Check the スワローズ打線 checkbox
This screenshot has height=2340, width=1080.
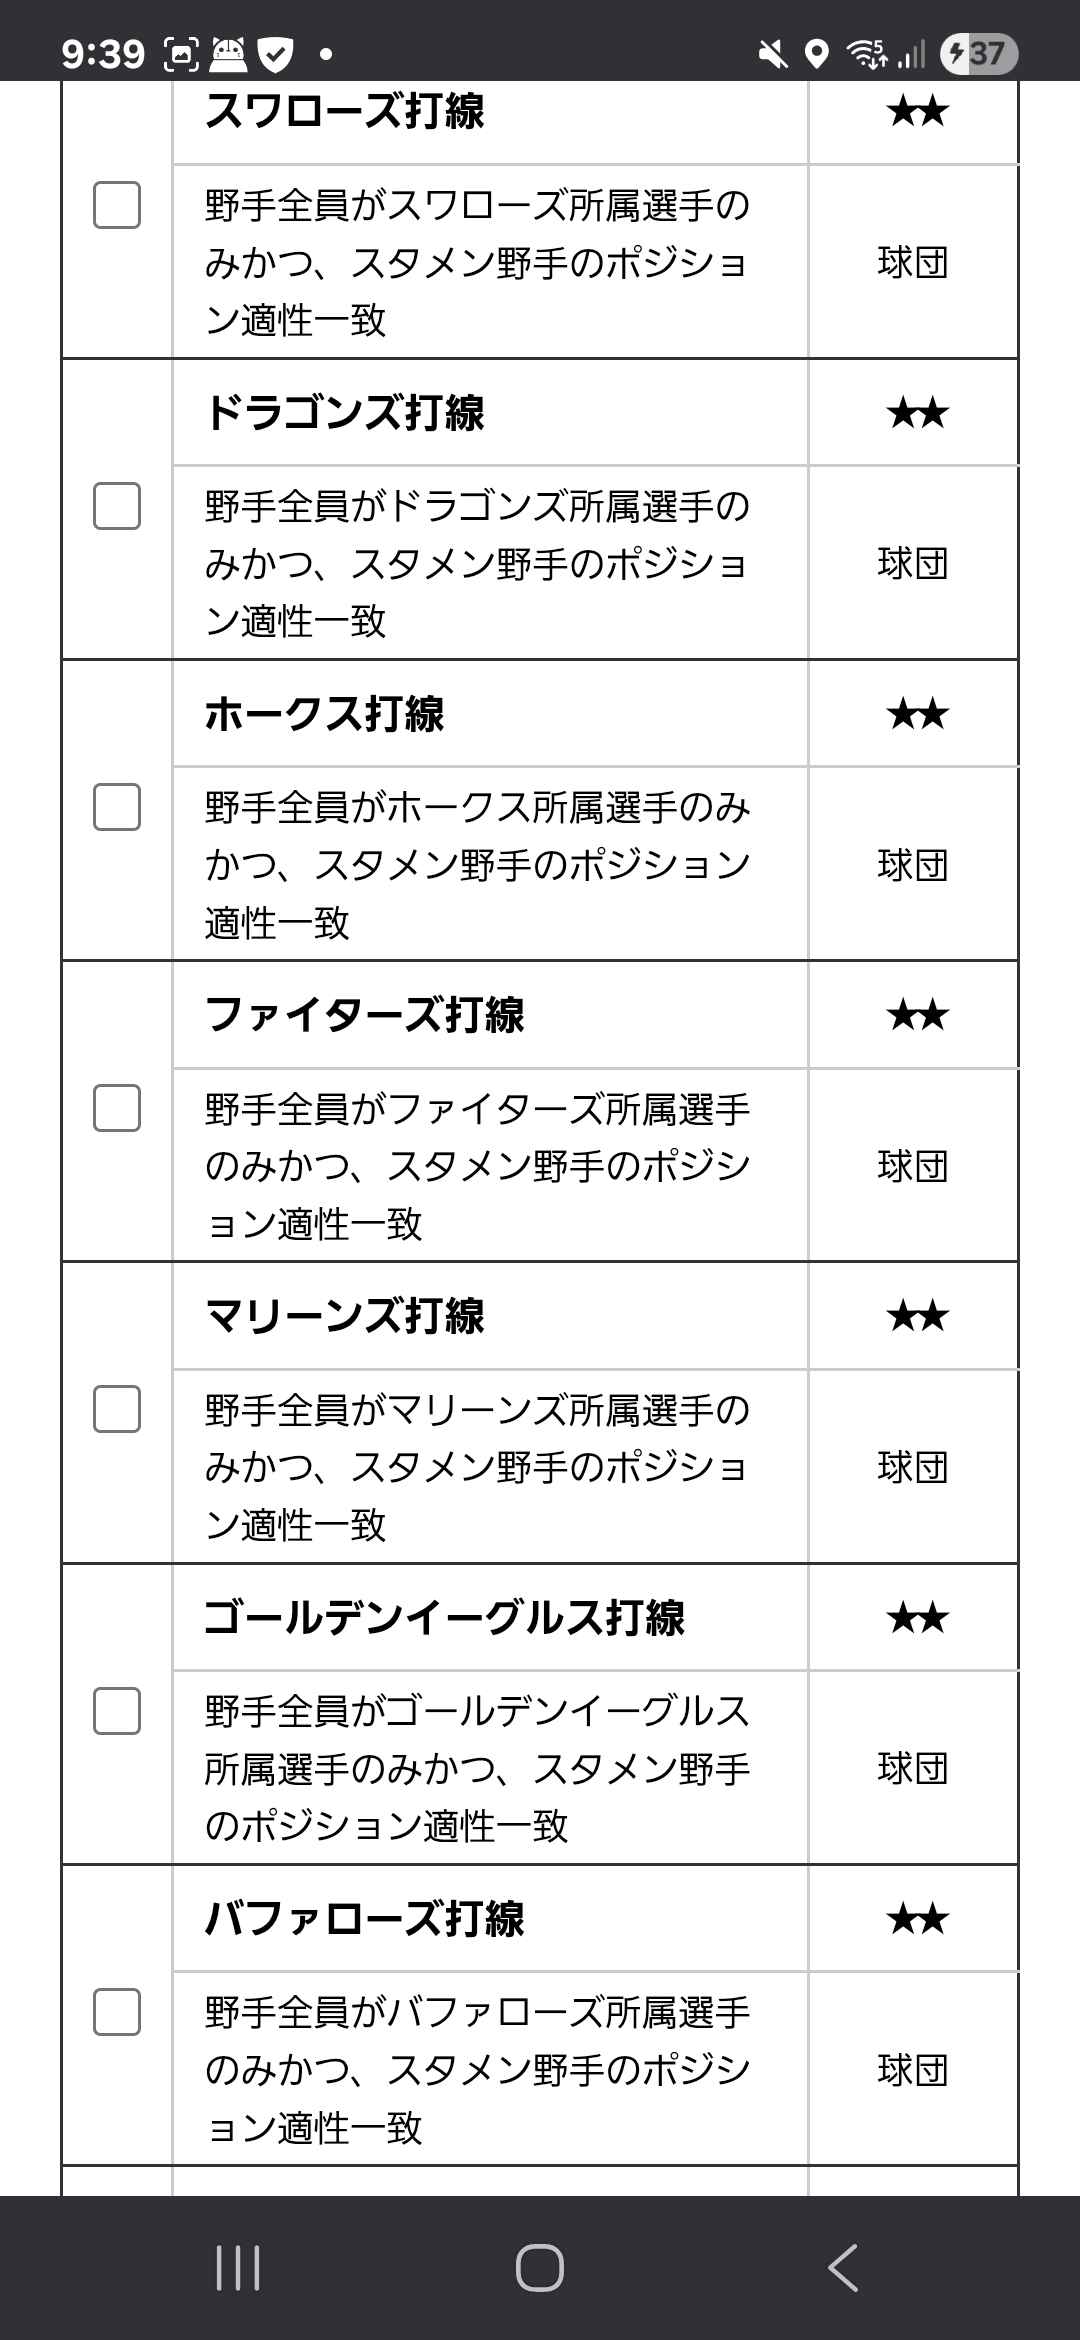click(x=117, y=205)
